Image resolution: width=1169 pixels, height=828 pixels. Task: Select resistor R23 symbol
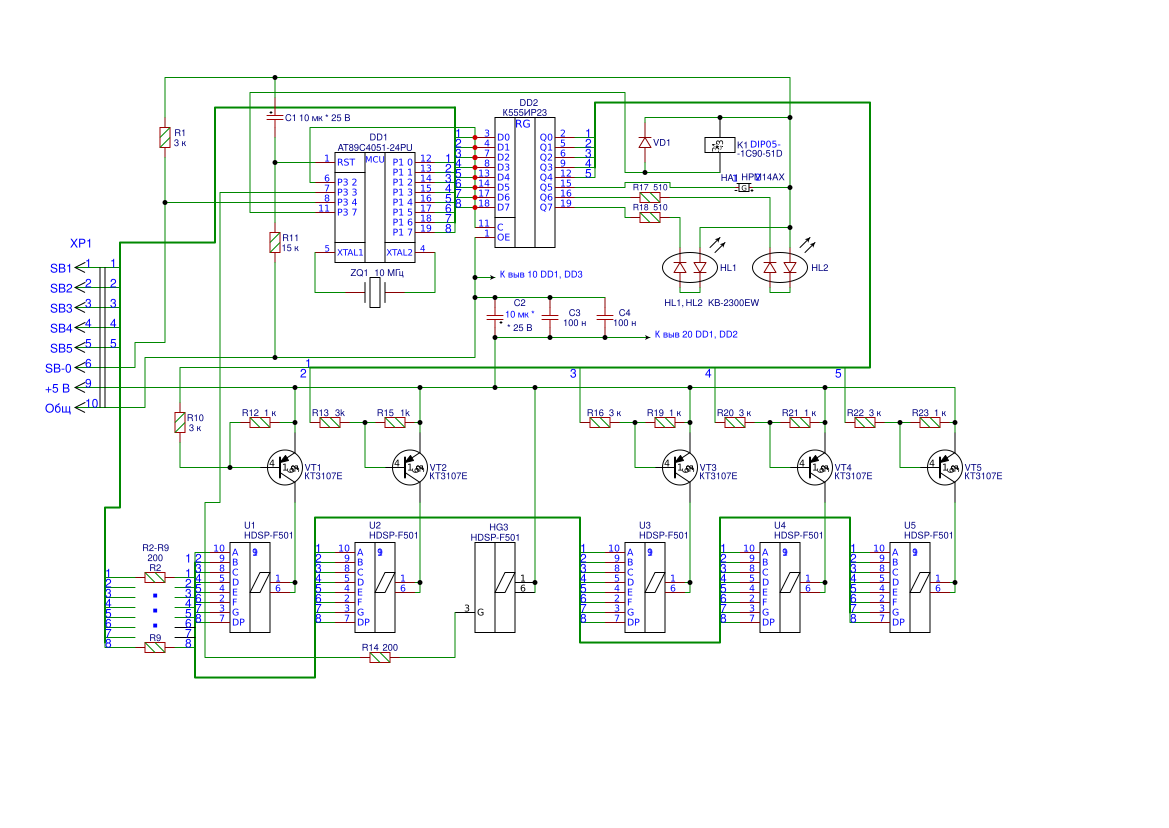tap(930, 423)
